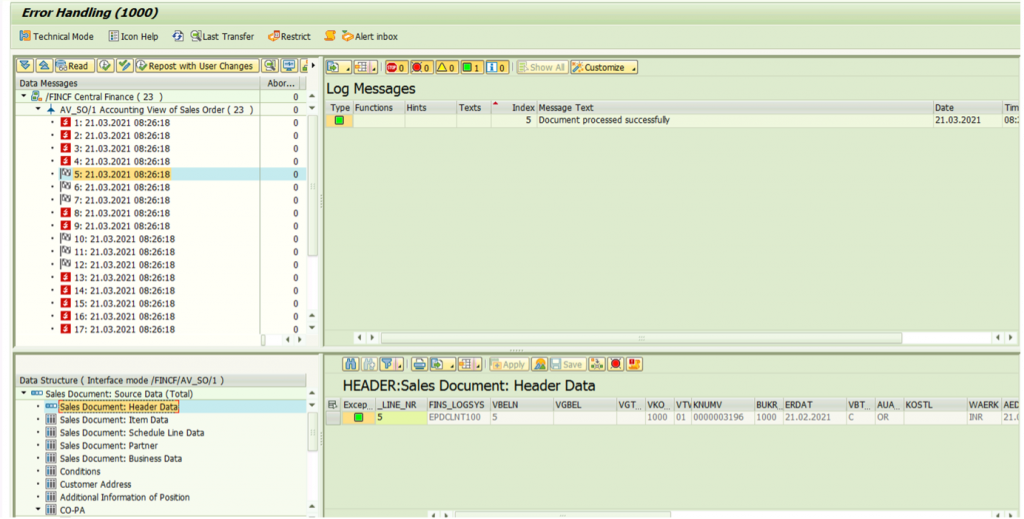Click the finished flag icon of message 10

65,238
